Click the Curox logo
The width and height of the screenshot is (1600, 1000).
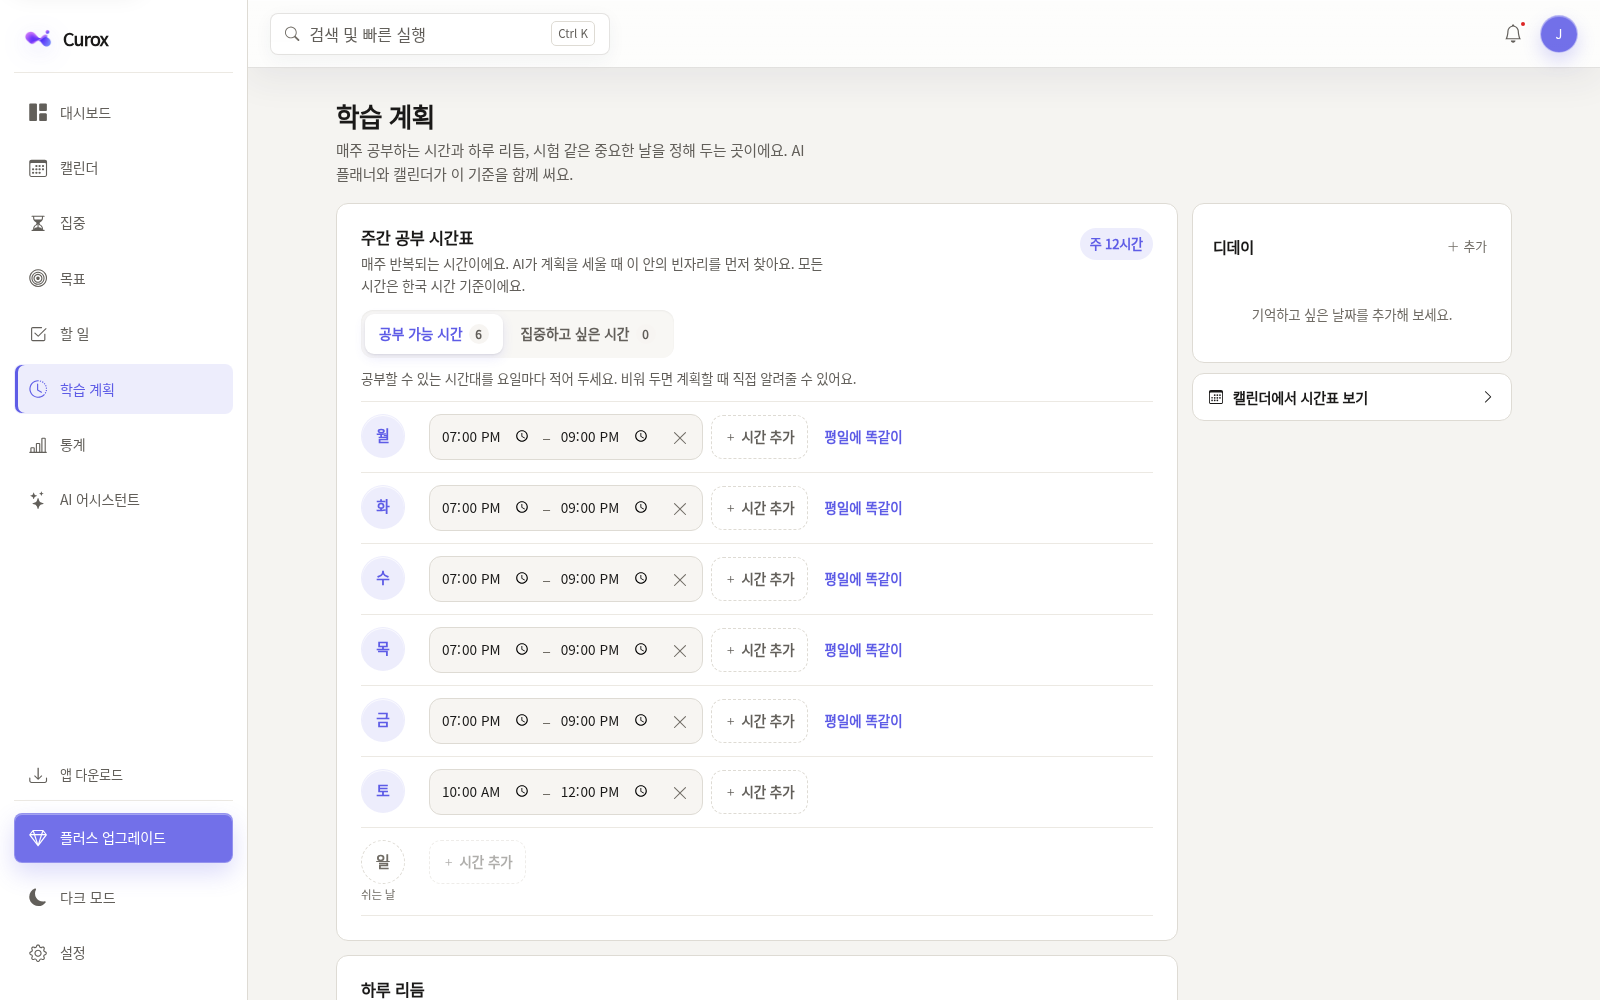point(67,39)
